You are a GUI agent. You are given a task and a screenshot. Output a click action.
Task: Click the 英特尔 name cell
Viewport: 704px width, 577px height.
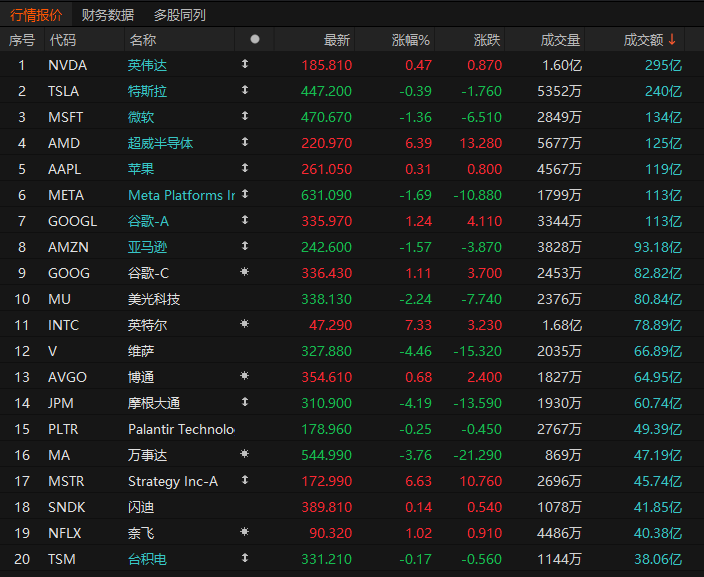(x=147, y=326)
